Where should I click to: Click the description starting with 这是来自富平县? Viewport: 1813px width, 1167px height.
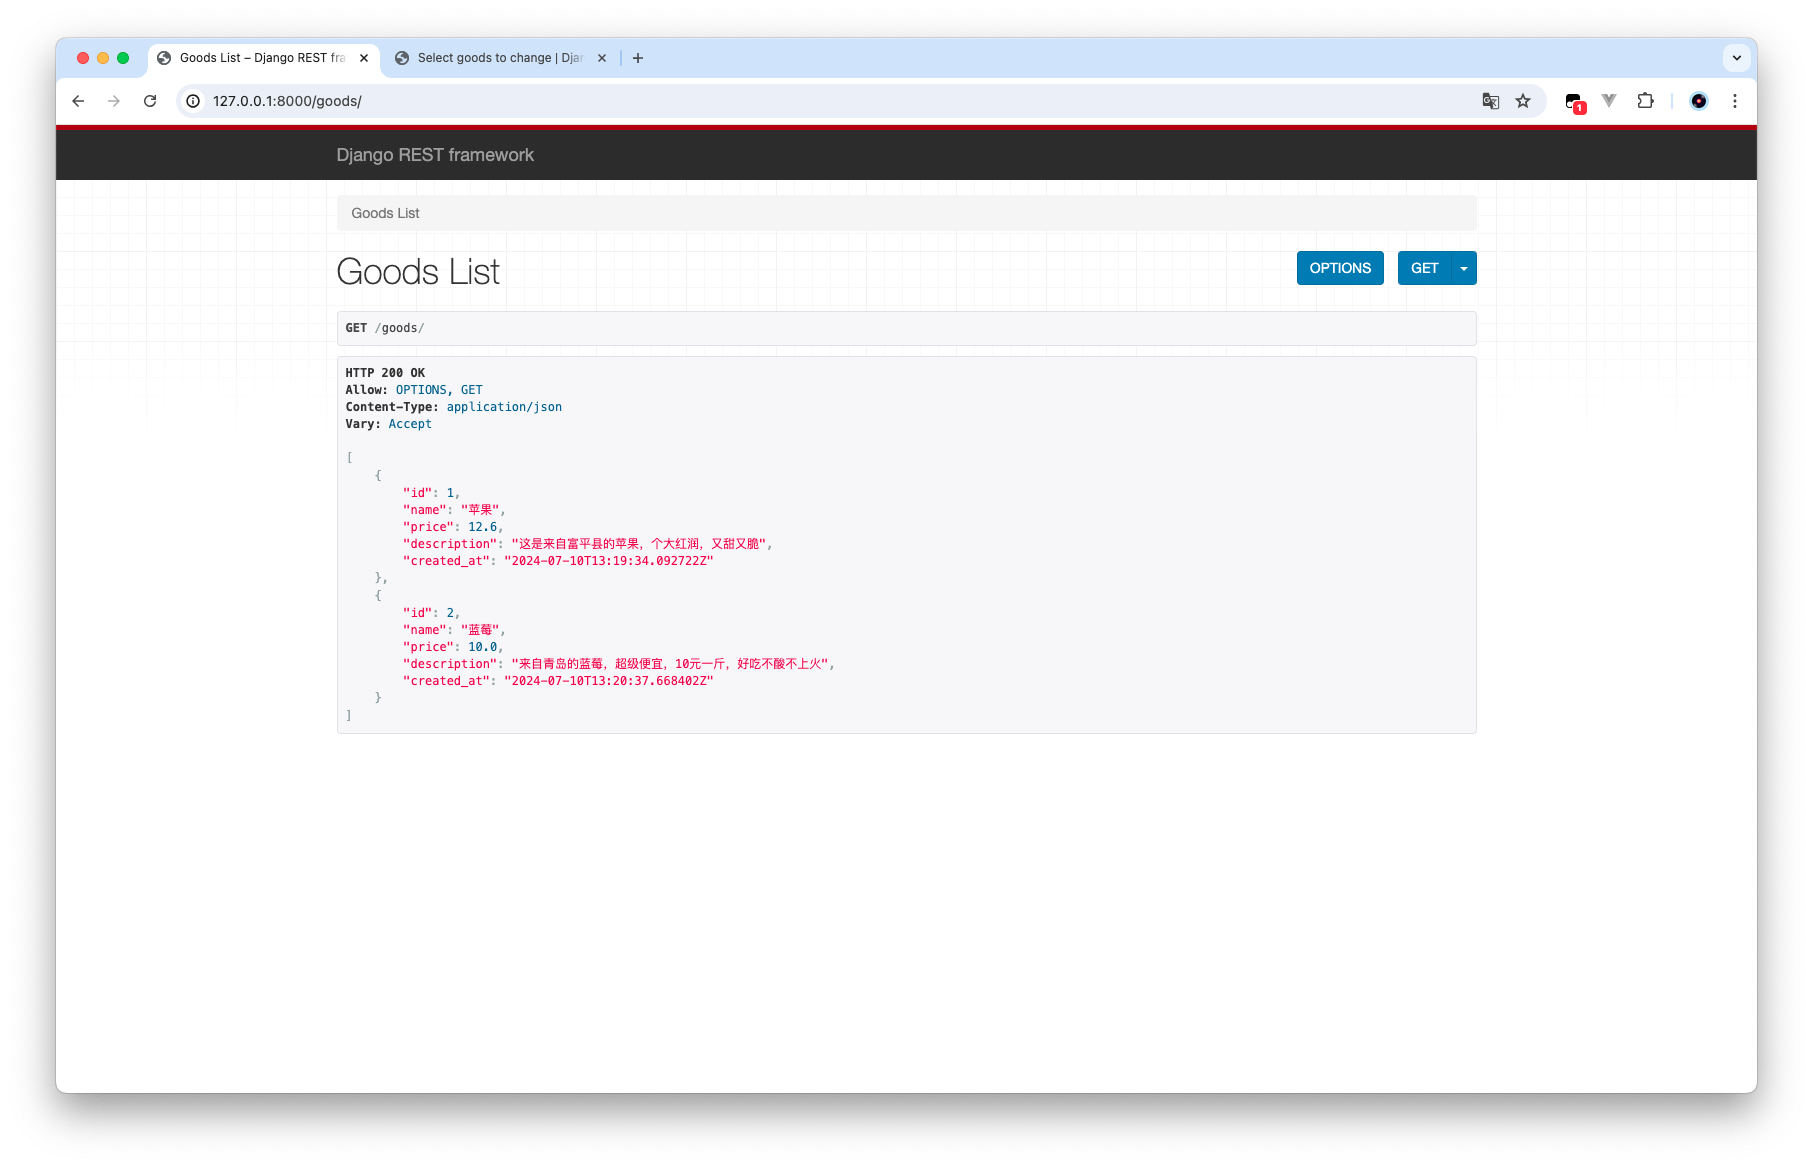click(639, 544)
